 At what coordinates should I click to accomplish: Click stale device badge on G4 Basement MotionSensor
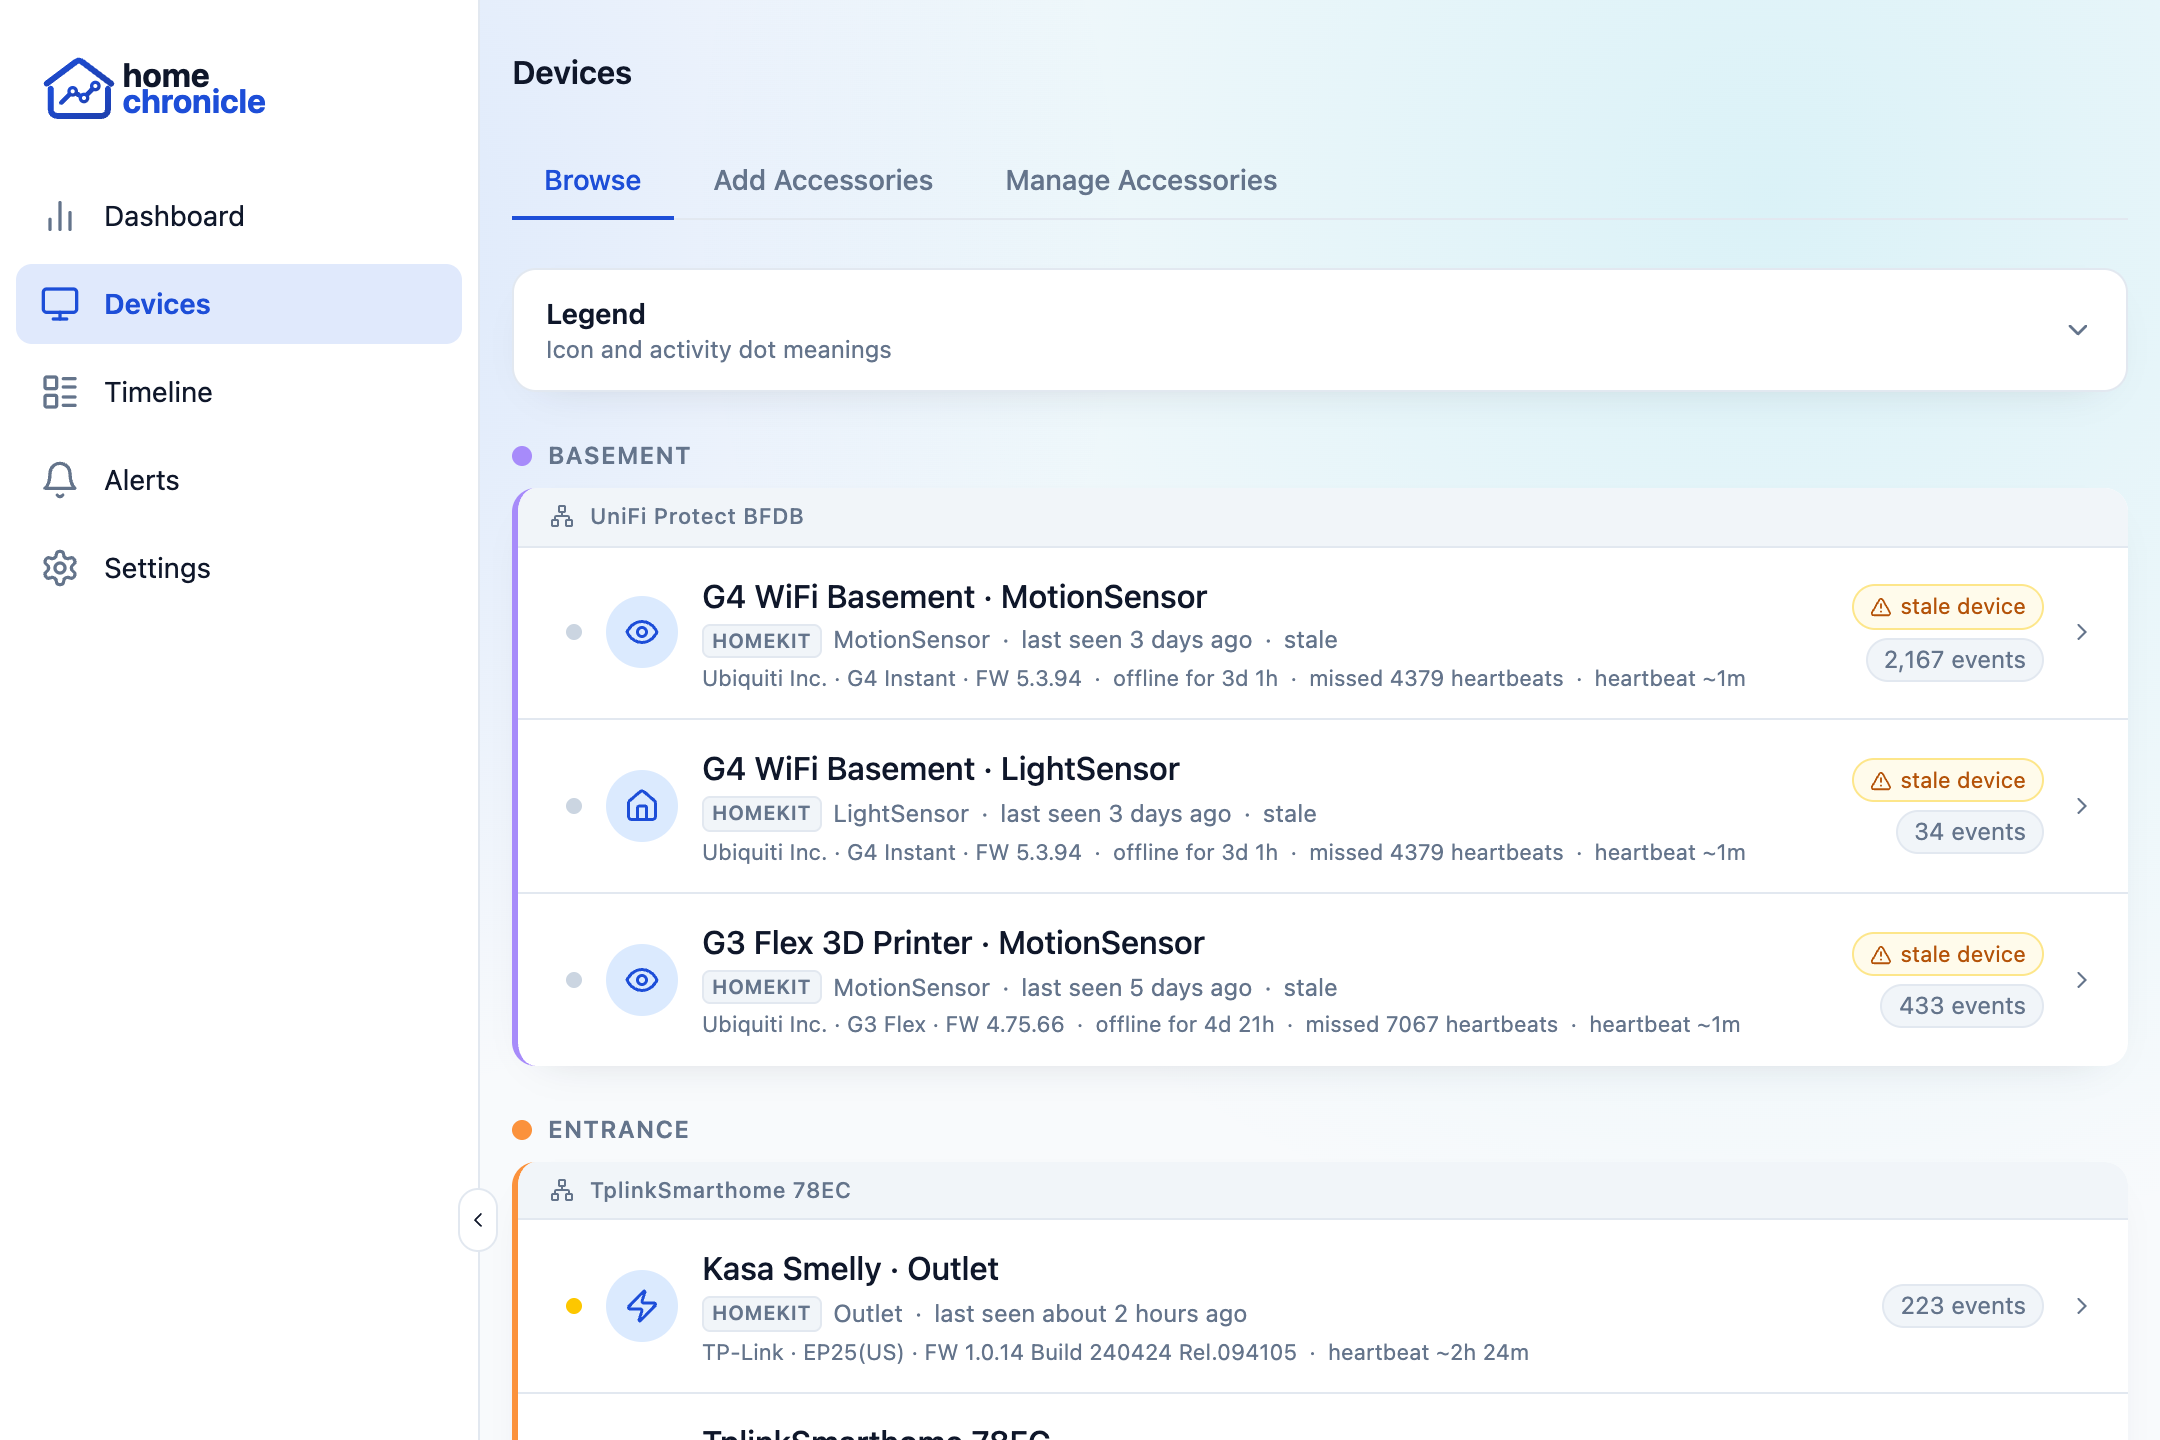tap(1948, 607)
